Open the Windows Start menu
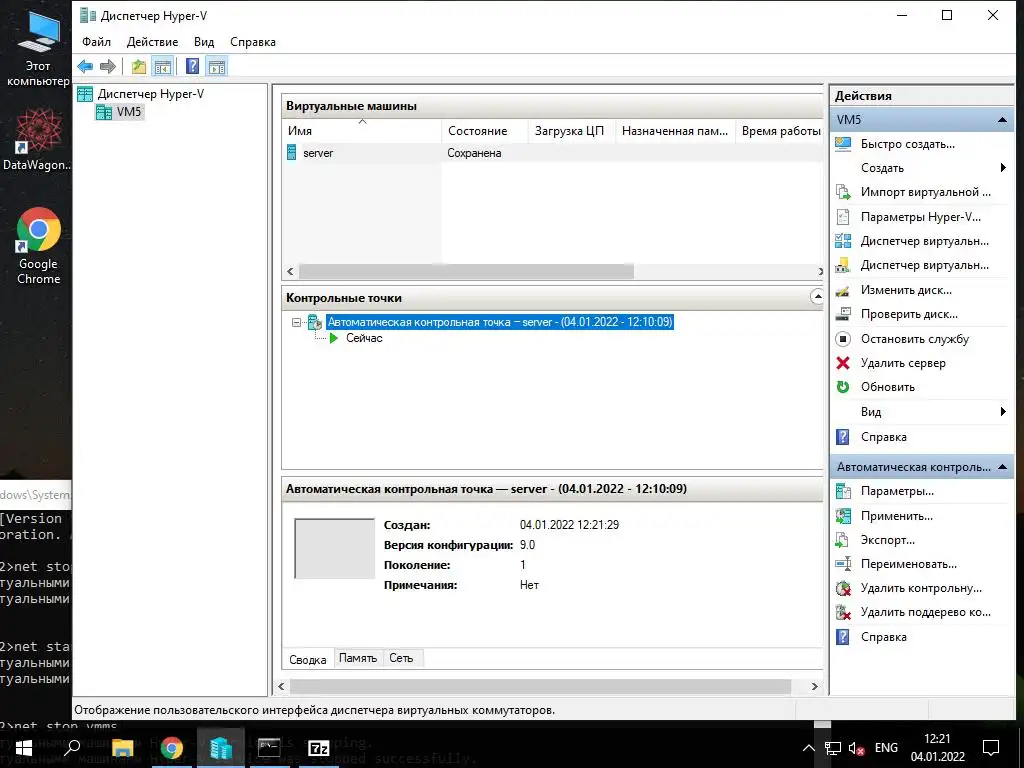 (x=24, y=748)
